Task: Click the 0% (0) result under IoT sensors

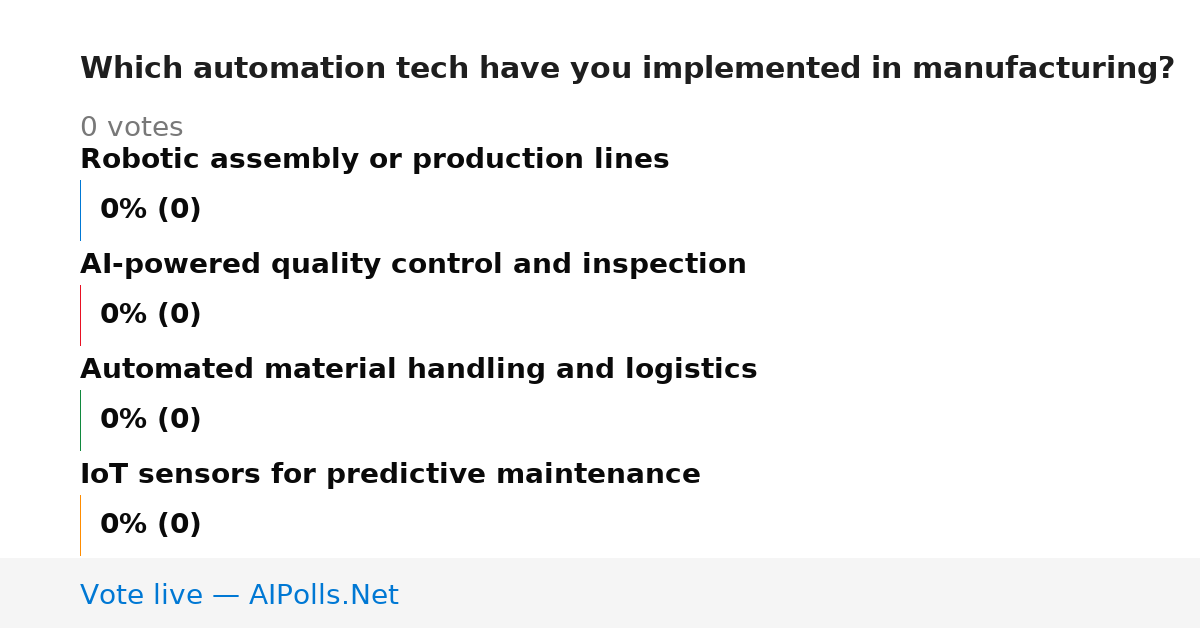Action: coord(151,525)
